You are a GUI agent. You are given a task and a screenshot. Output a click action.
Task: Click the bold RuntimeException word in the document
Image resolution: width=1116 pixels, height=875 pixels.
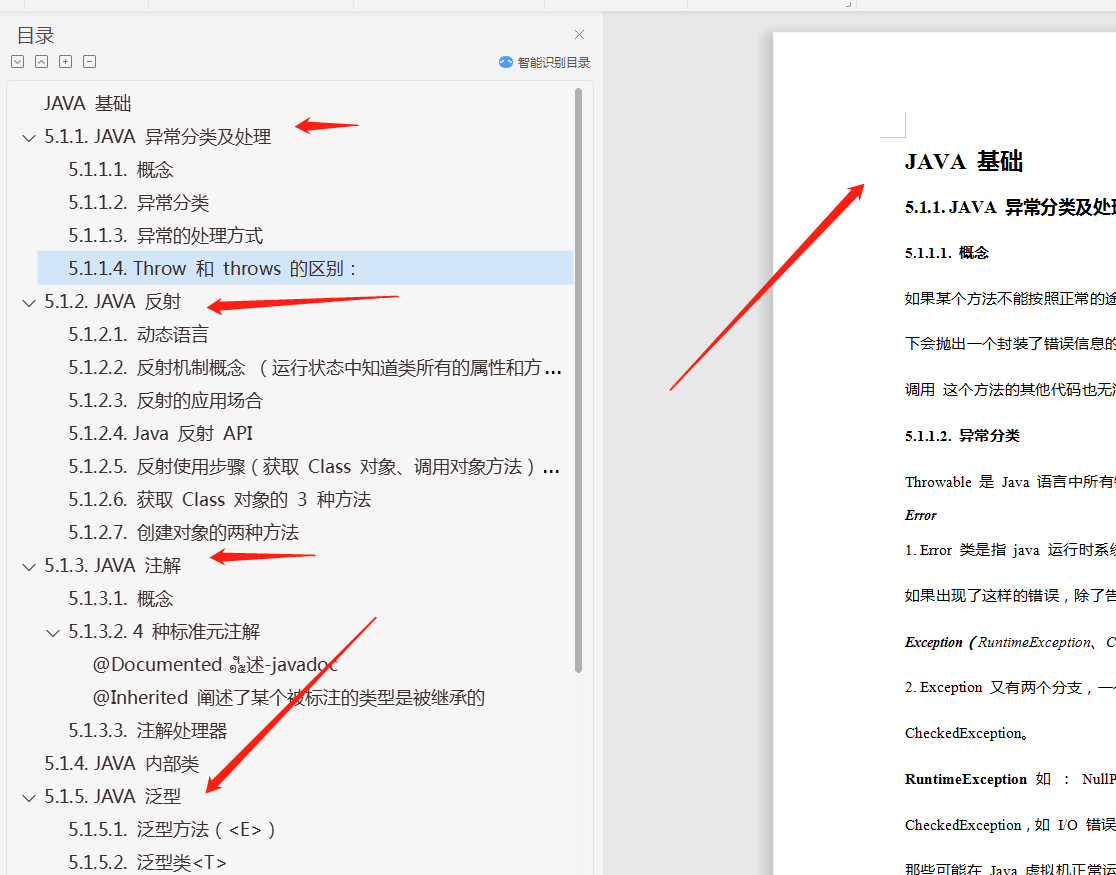(x=966, y=779)
